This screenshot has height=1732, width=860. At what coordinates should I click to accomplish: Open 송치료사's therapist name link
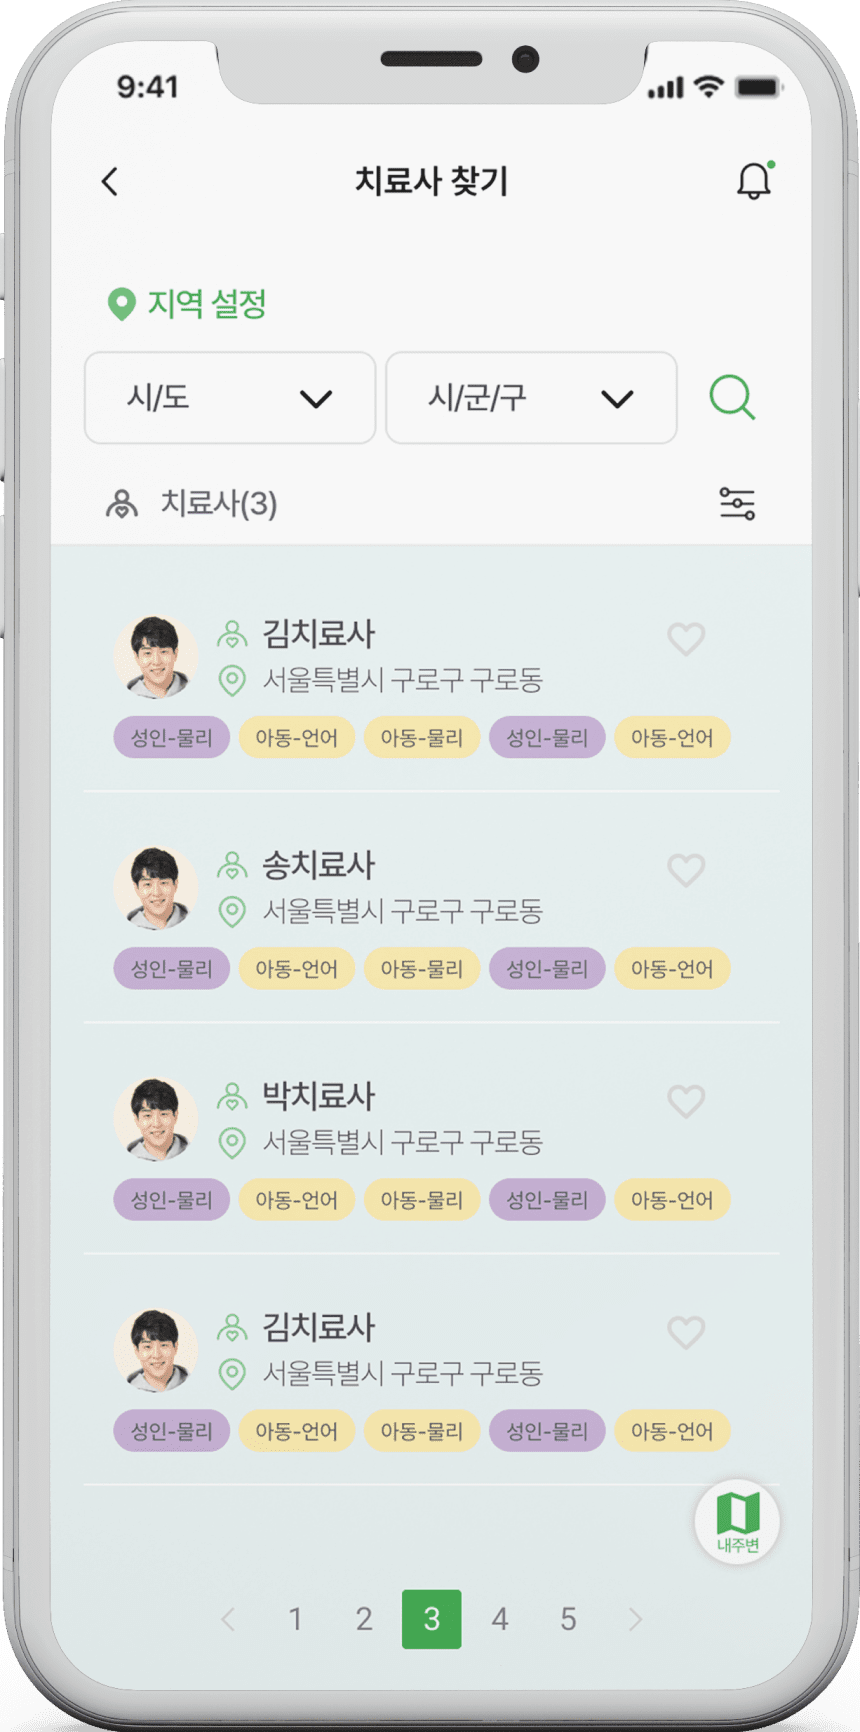point(318,865)
